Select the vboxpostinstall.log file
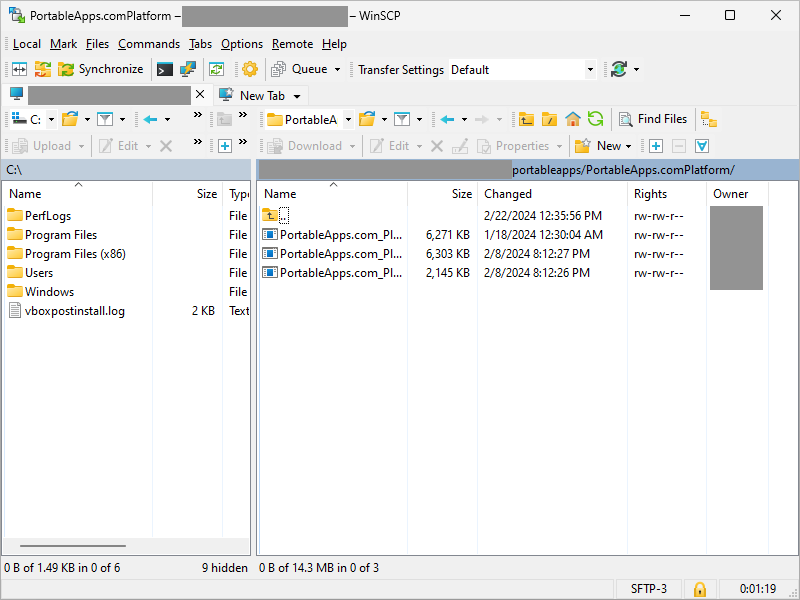 75,311
